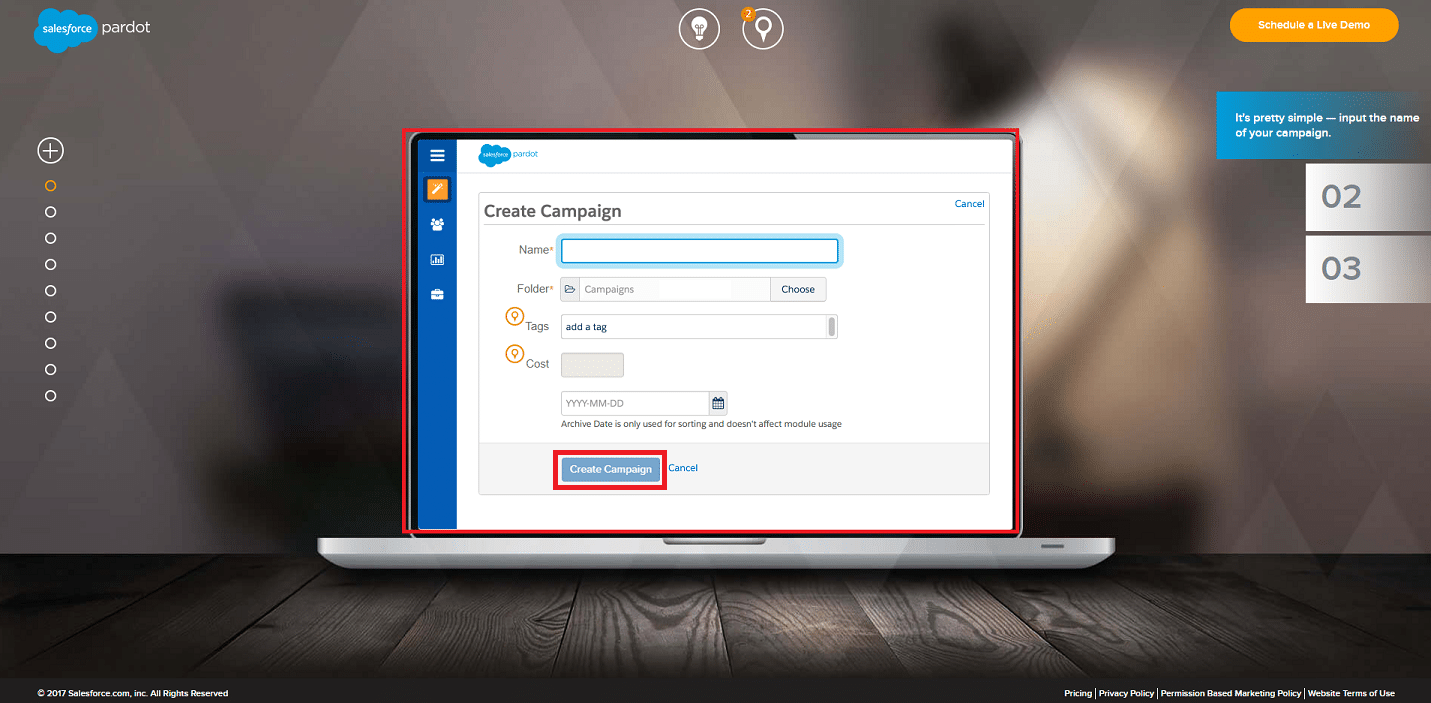Viewport: 1431px width, 703px height.
Task: Click the '© 2017 Salesforce.com' copyright text
Action: 133,693
